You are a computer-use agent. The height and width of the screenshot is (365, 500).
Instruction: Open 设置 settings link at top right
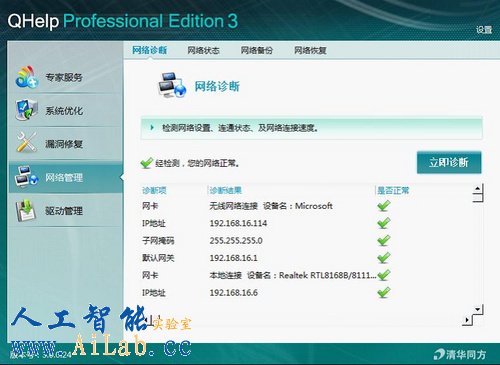point(484,30)
